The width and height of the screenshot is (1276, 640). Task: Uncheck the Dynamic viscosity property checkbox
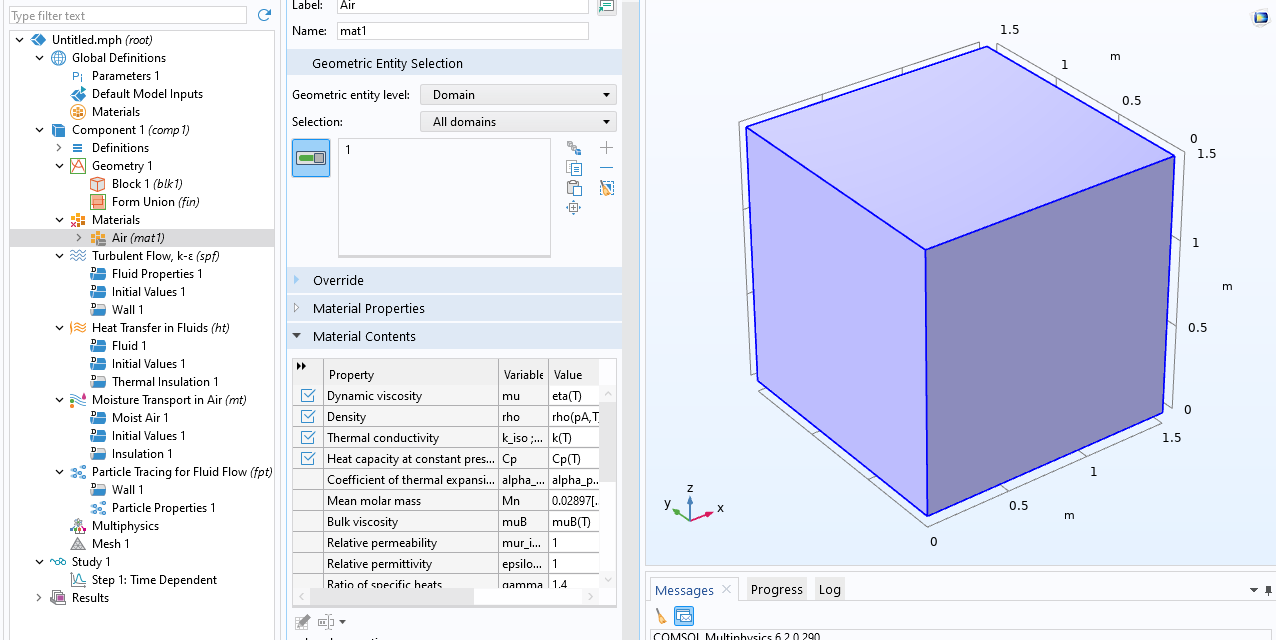pyautogui.click(x=308, y=396)
